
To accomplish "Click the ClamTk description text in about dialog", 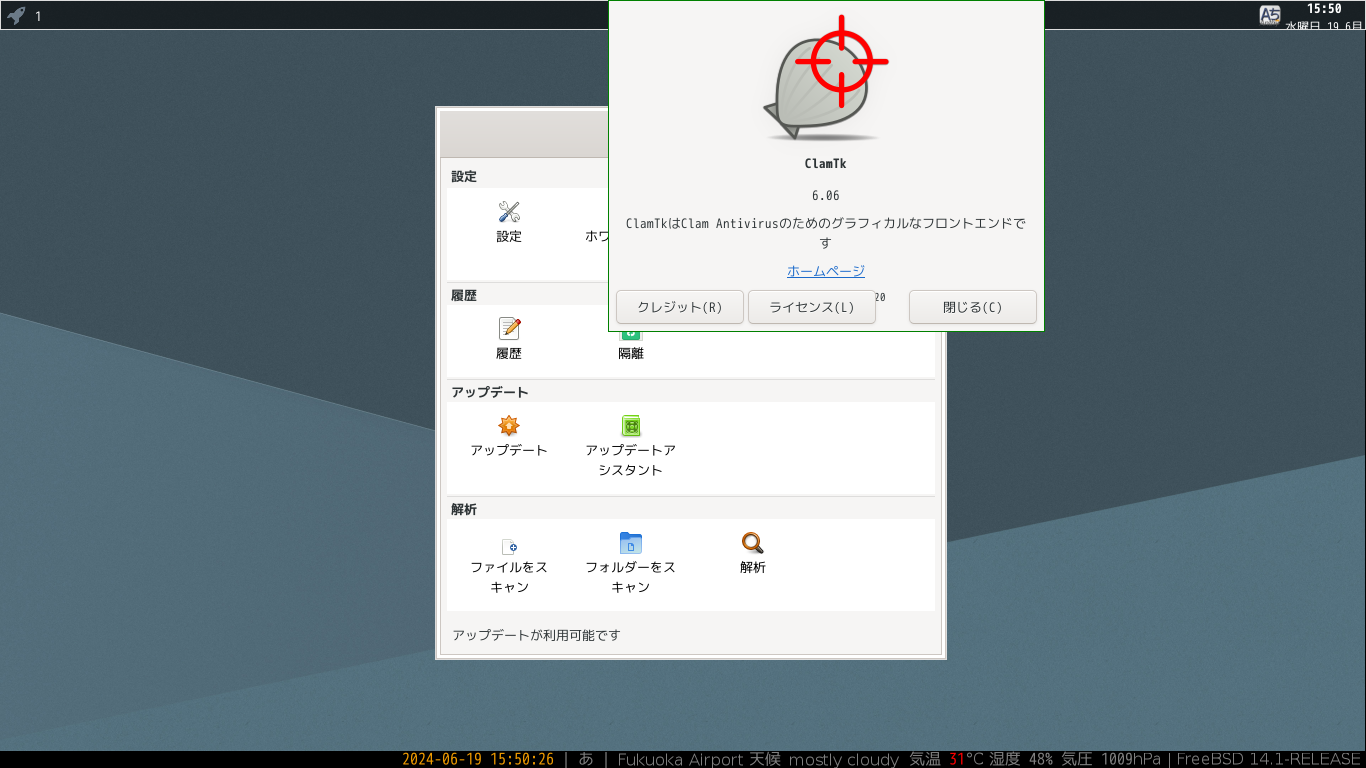I will (x=826, y=233).
